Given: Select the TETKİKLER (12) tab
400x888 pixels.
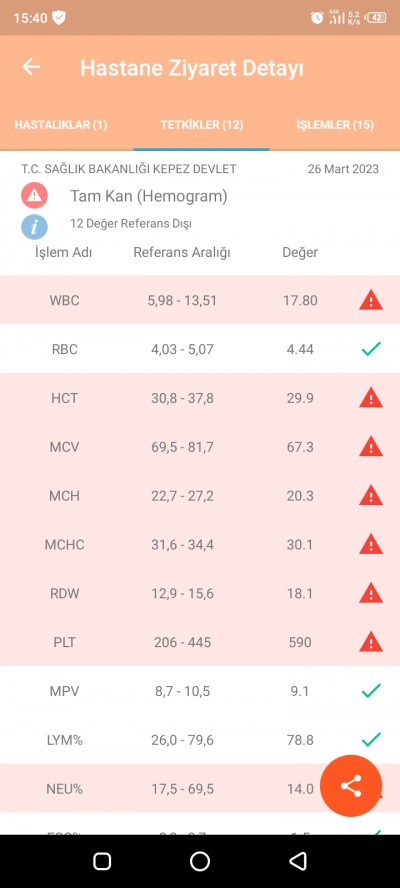Looking at the screenshot, I should pos(202,125).
